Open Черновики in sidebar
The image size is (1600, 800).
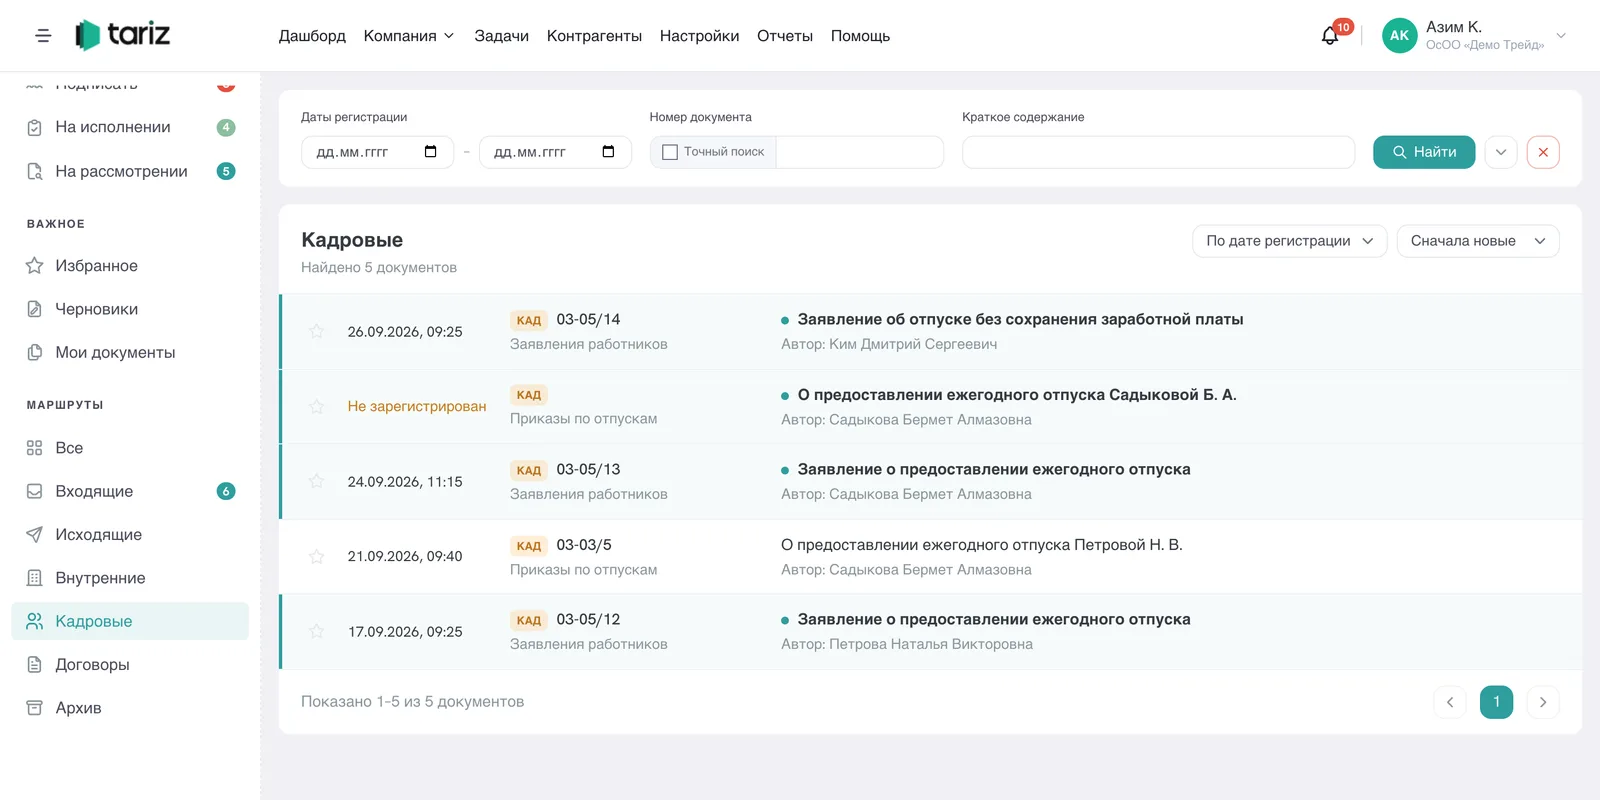pyautogui.click(x=130, y=309)
